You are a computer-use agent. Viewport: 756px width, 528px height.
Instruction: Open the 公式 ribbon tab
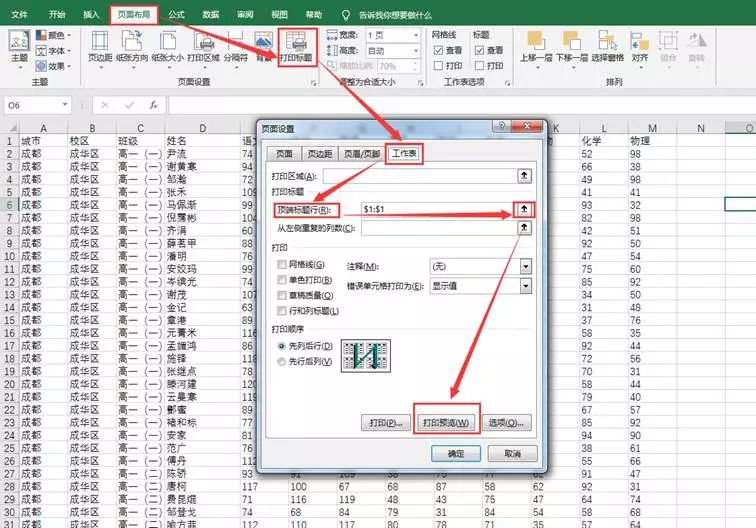tap(176, 14)
